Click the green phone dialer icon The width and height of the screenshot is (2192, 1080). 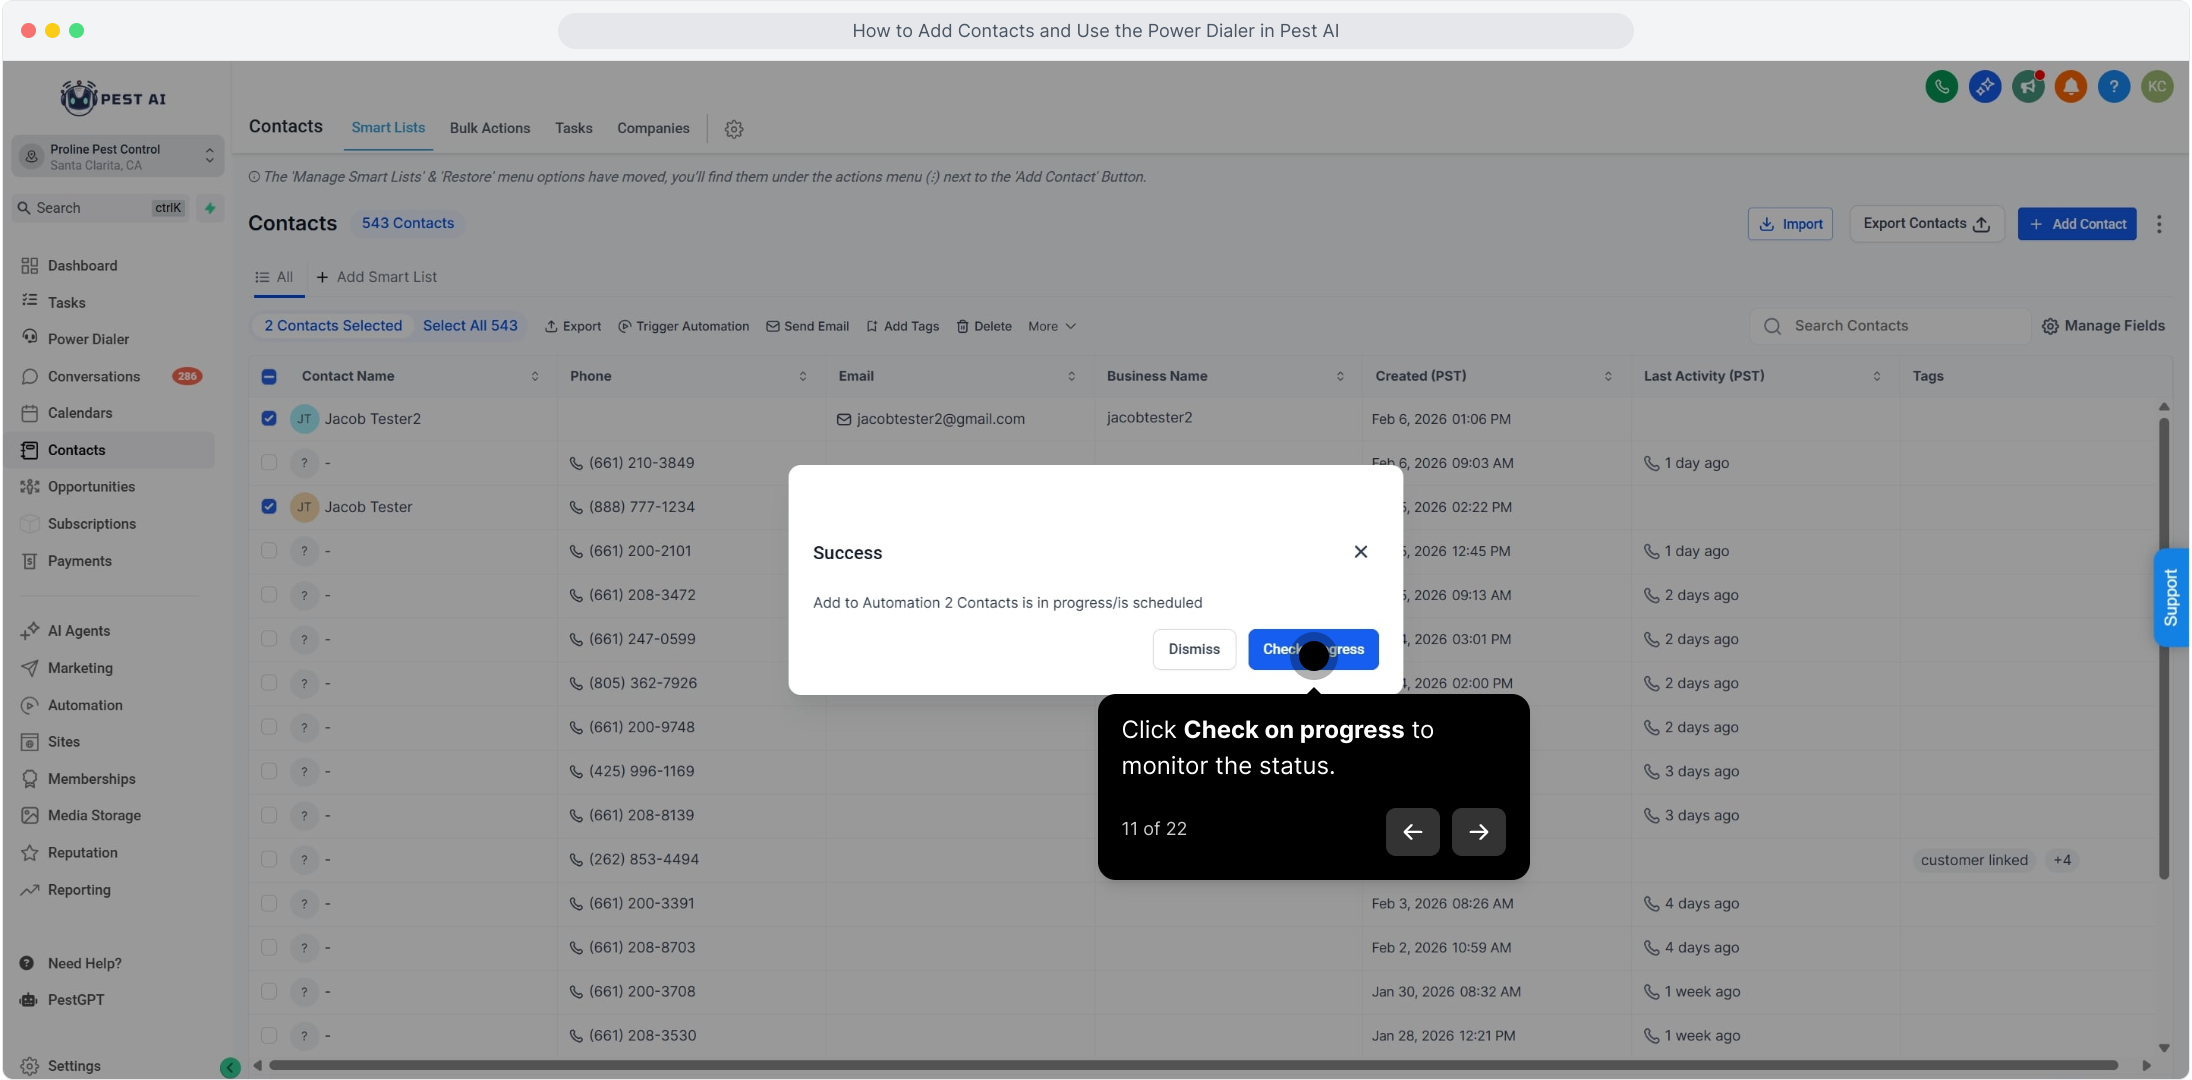click(x=1941, y=87)
